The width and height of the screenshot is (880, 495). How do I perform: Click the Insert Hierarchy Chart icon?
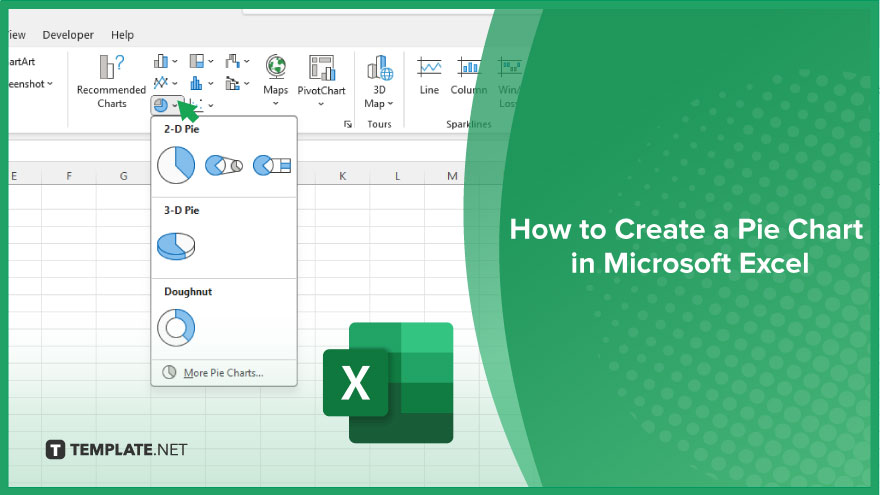coord(196,61)
